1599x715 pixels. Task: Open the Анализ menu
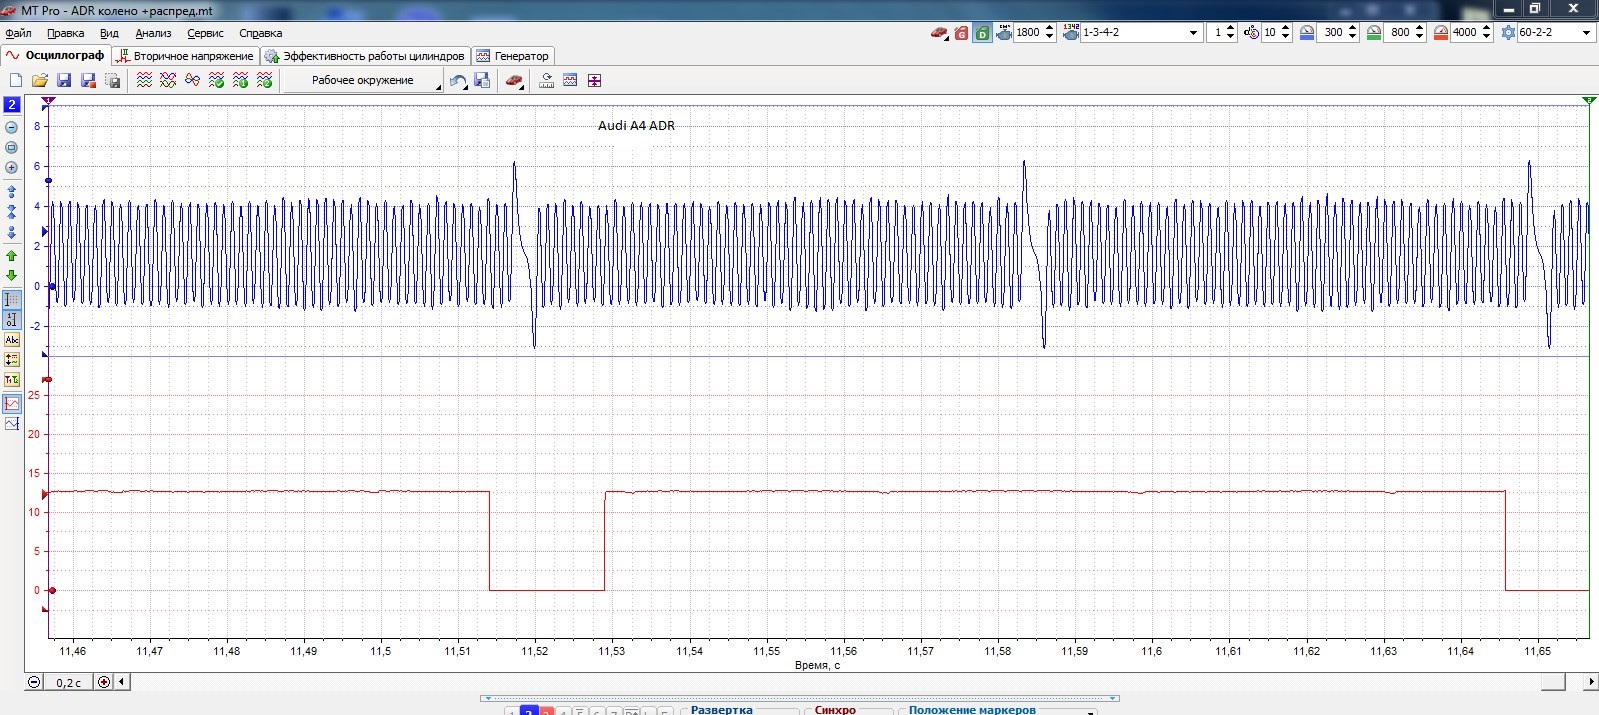pos(153,33)
